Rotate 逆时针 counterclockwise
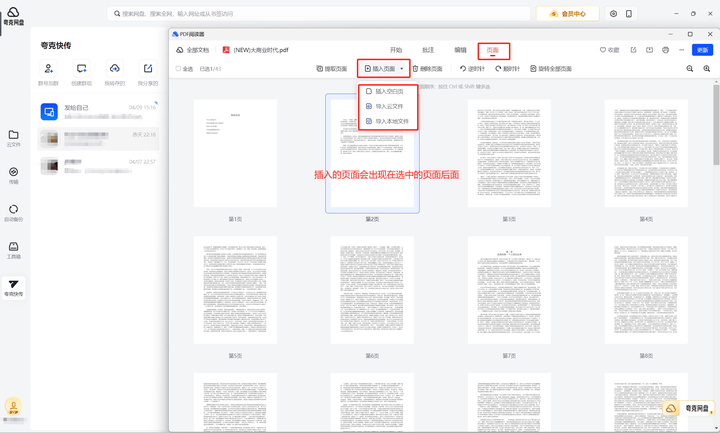Screen dimensions: 720x433 472,69
